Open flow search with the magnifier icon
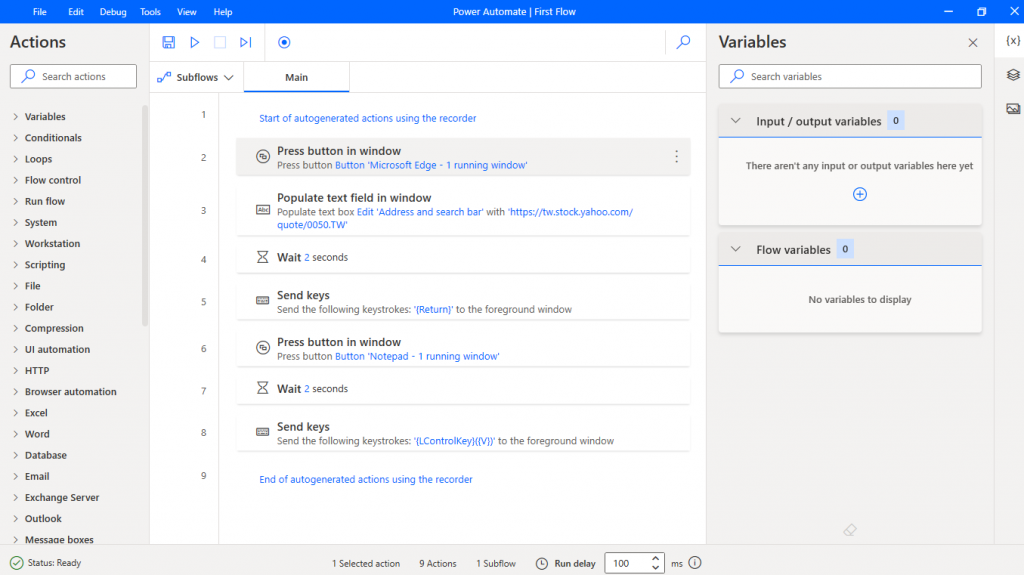The height and width of the screenshot is (575, 1024). (683, 42)
